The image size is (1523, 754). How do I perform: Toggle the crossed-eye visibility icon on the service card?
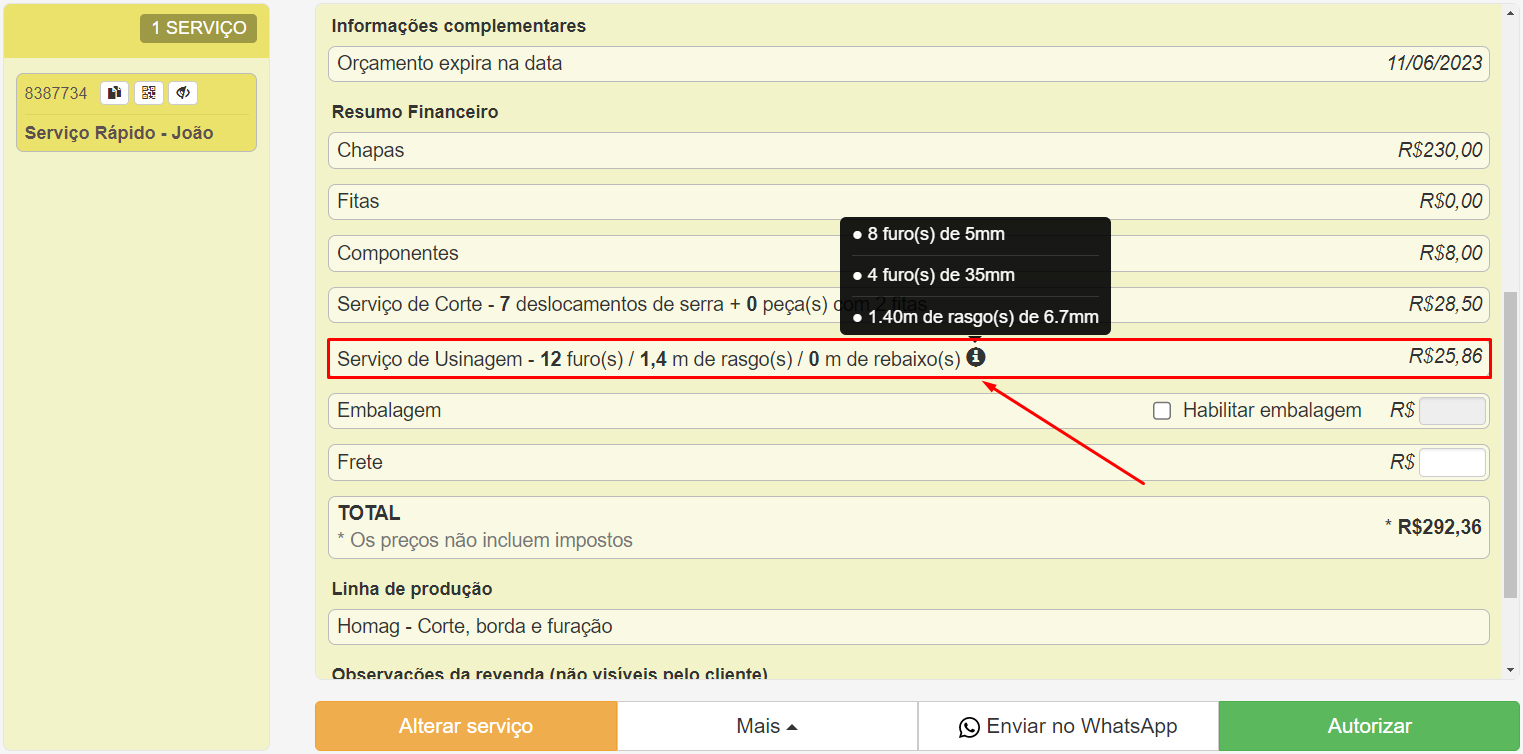[183, 93]
